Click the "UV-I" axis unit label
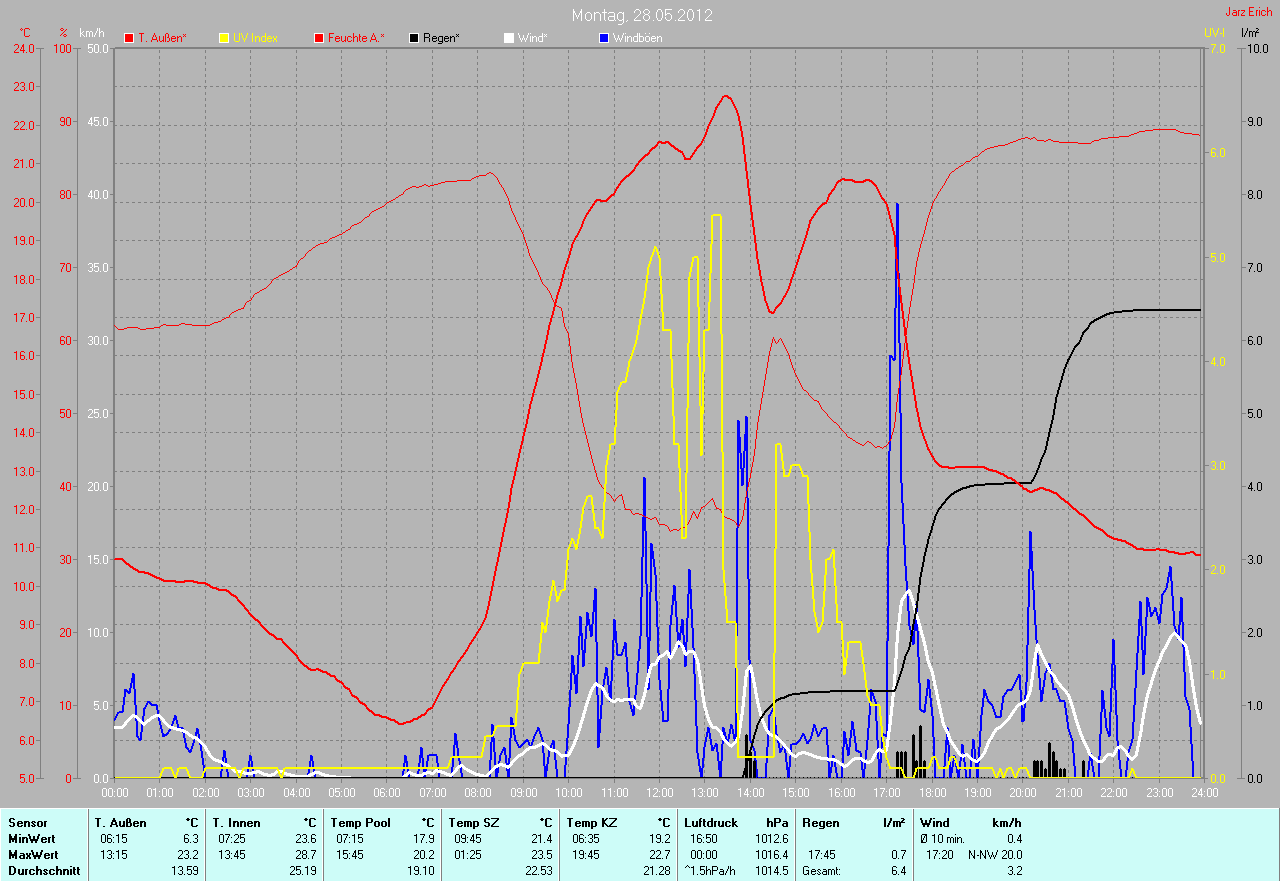The image size is (1280, 881). tap(1214, 33)
